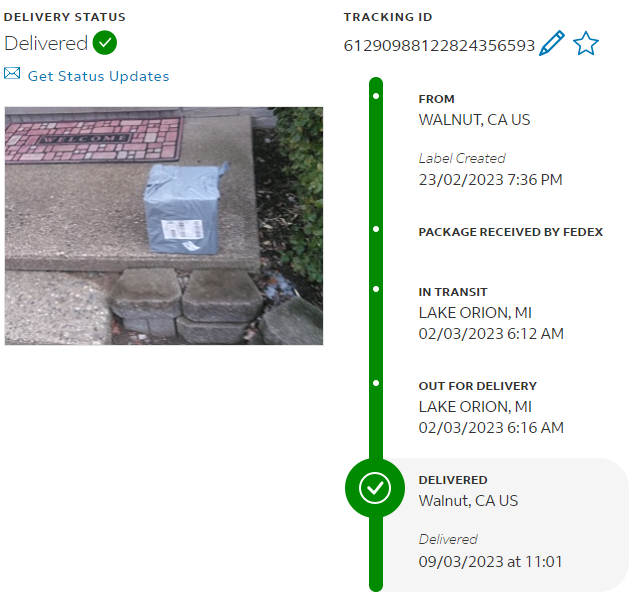Click the Out for Delivery timeline dot
636x605 pixels.
(376, 383)
